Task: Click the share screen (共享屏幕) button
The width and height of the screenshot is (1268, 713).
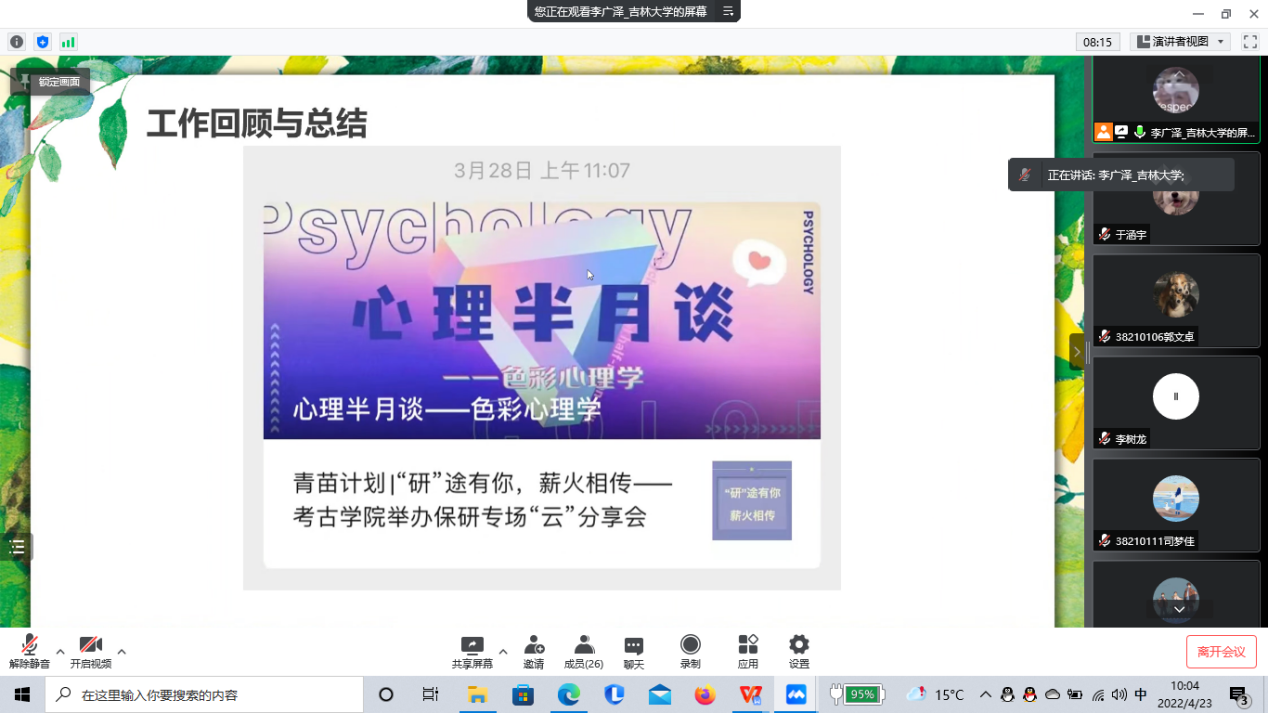Action: [472, 652]
